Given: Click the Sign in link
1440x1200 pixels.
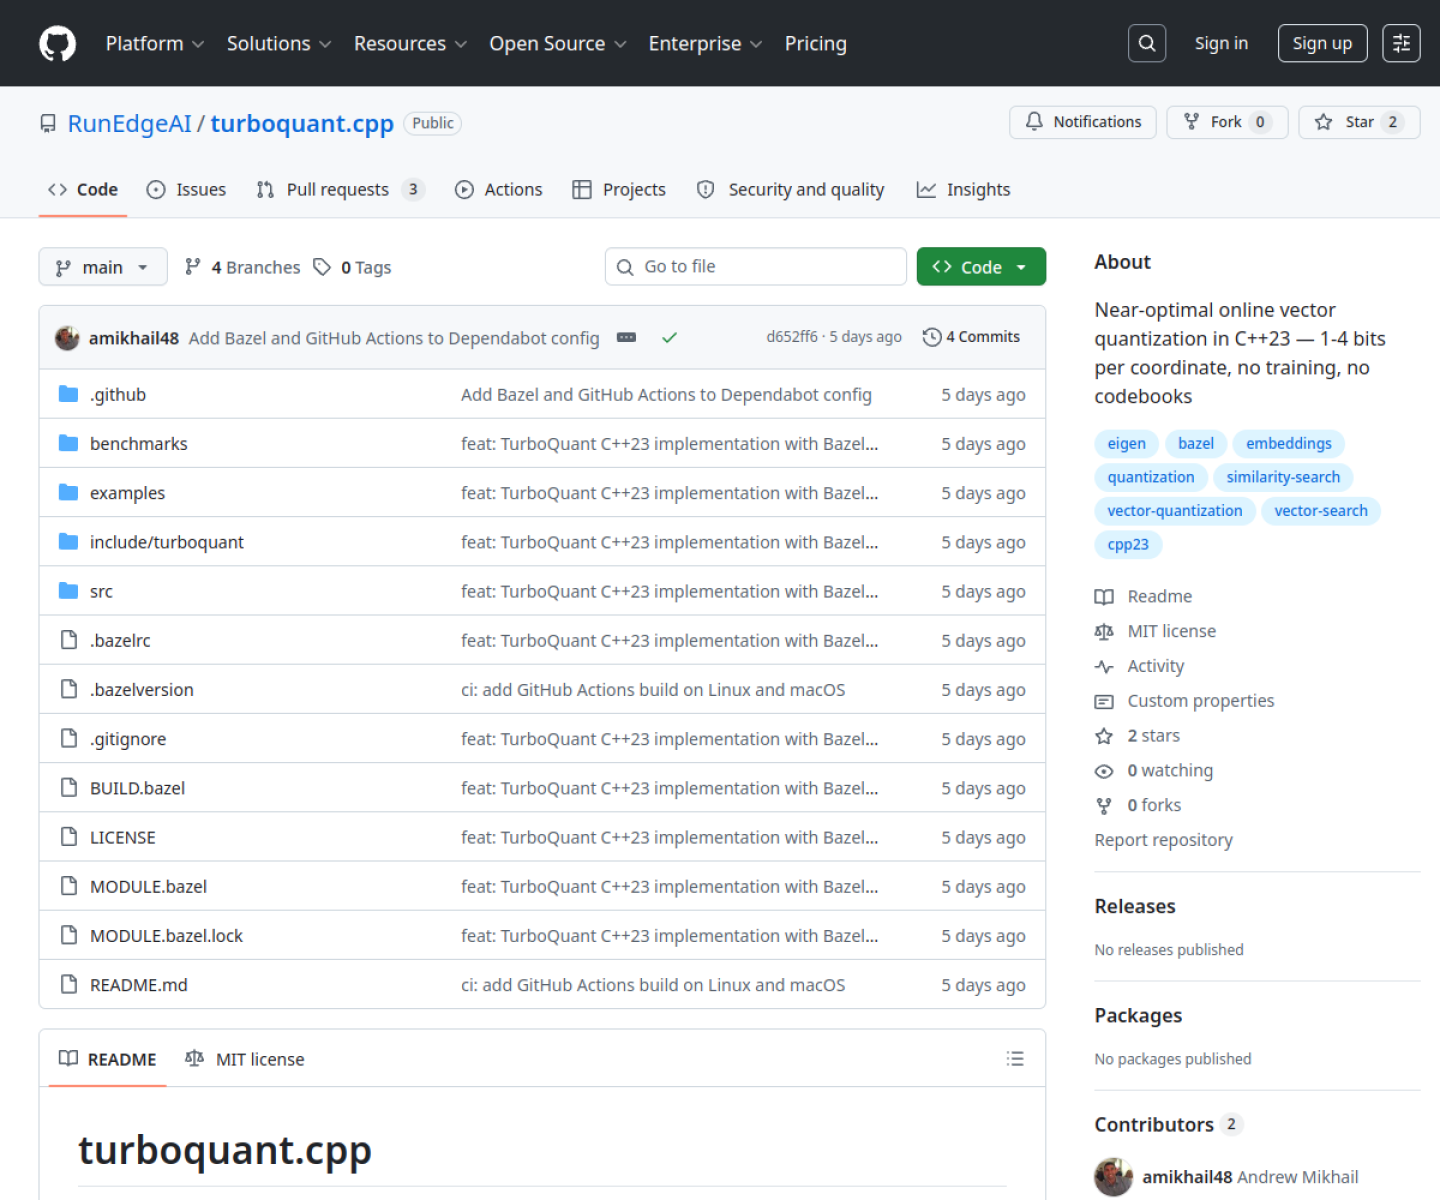Looking at the screenshot, I should [x=1221, y=43].
